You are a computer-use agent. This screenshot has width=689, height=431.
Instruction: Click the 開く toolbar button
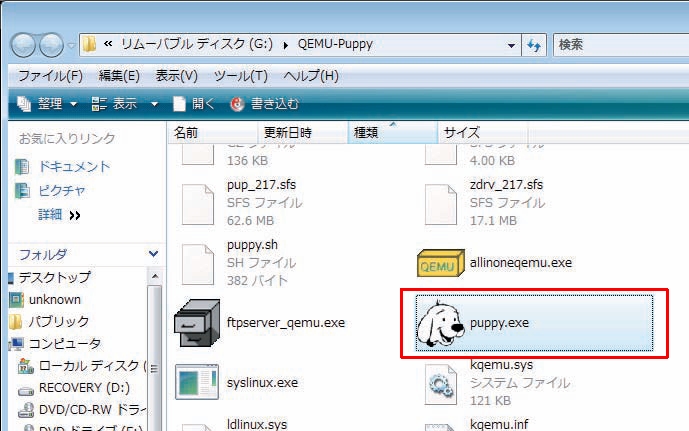pyautogui.click(x=193, y=104)
